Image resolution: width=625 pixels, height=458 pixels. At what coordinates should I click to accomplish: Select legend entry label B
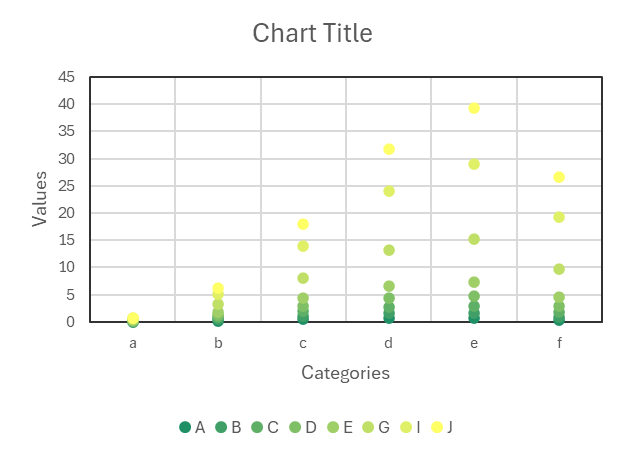pos(236,427)
